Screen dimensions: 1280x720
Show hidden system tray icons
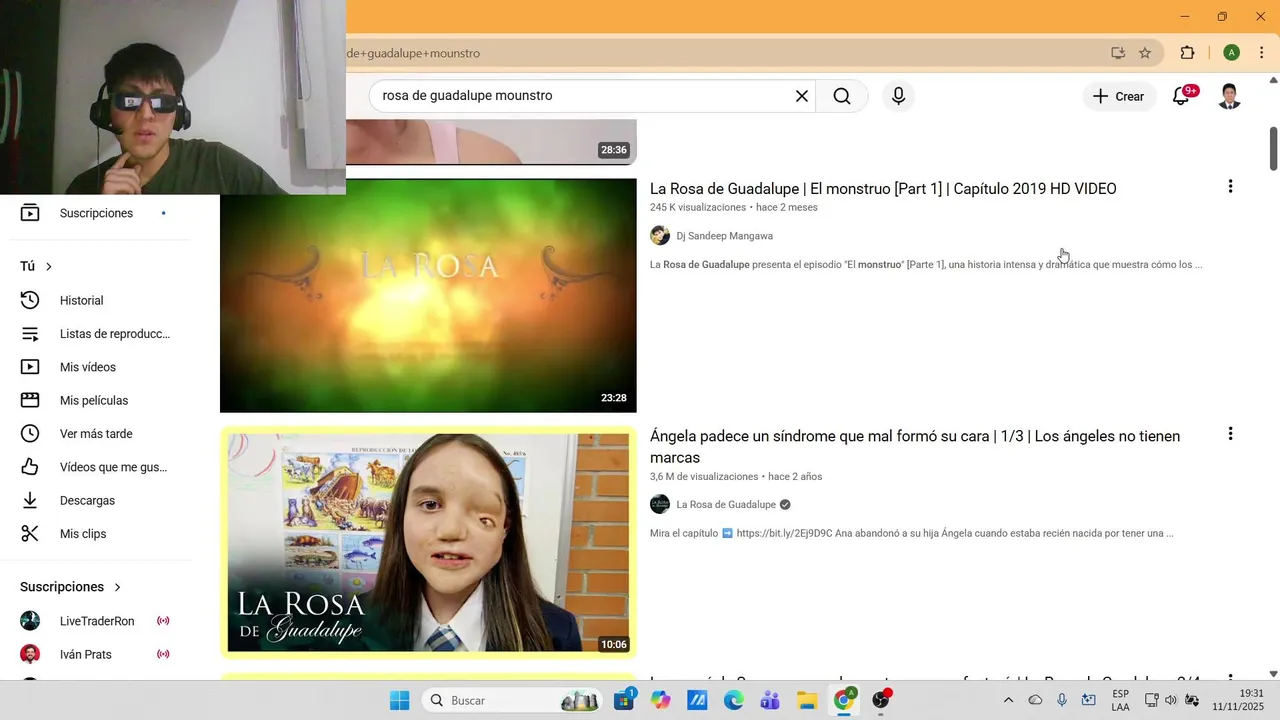click(x=1008, y=700)
